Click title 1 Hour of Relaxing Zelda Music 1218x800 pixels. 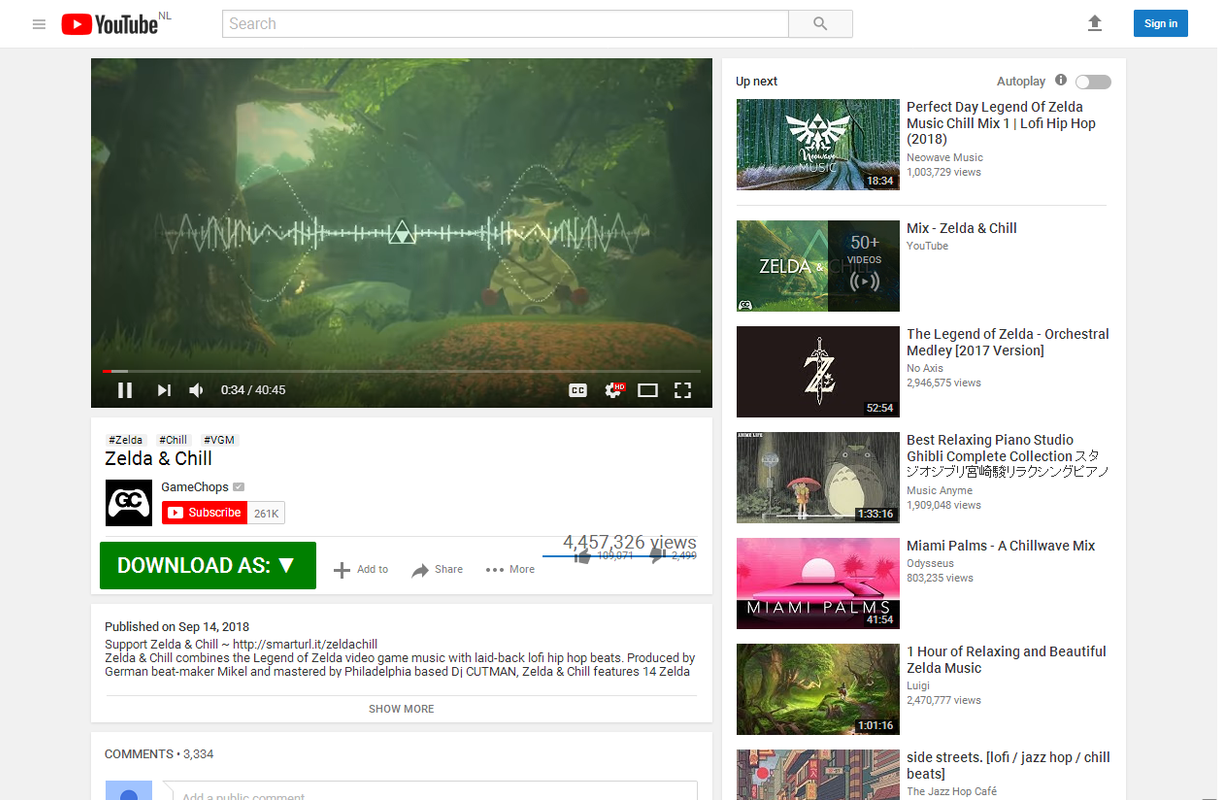coord(1006,660)
